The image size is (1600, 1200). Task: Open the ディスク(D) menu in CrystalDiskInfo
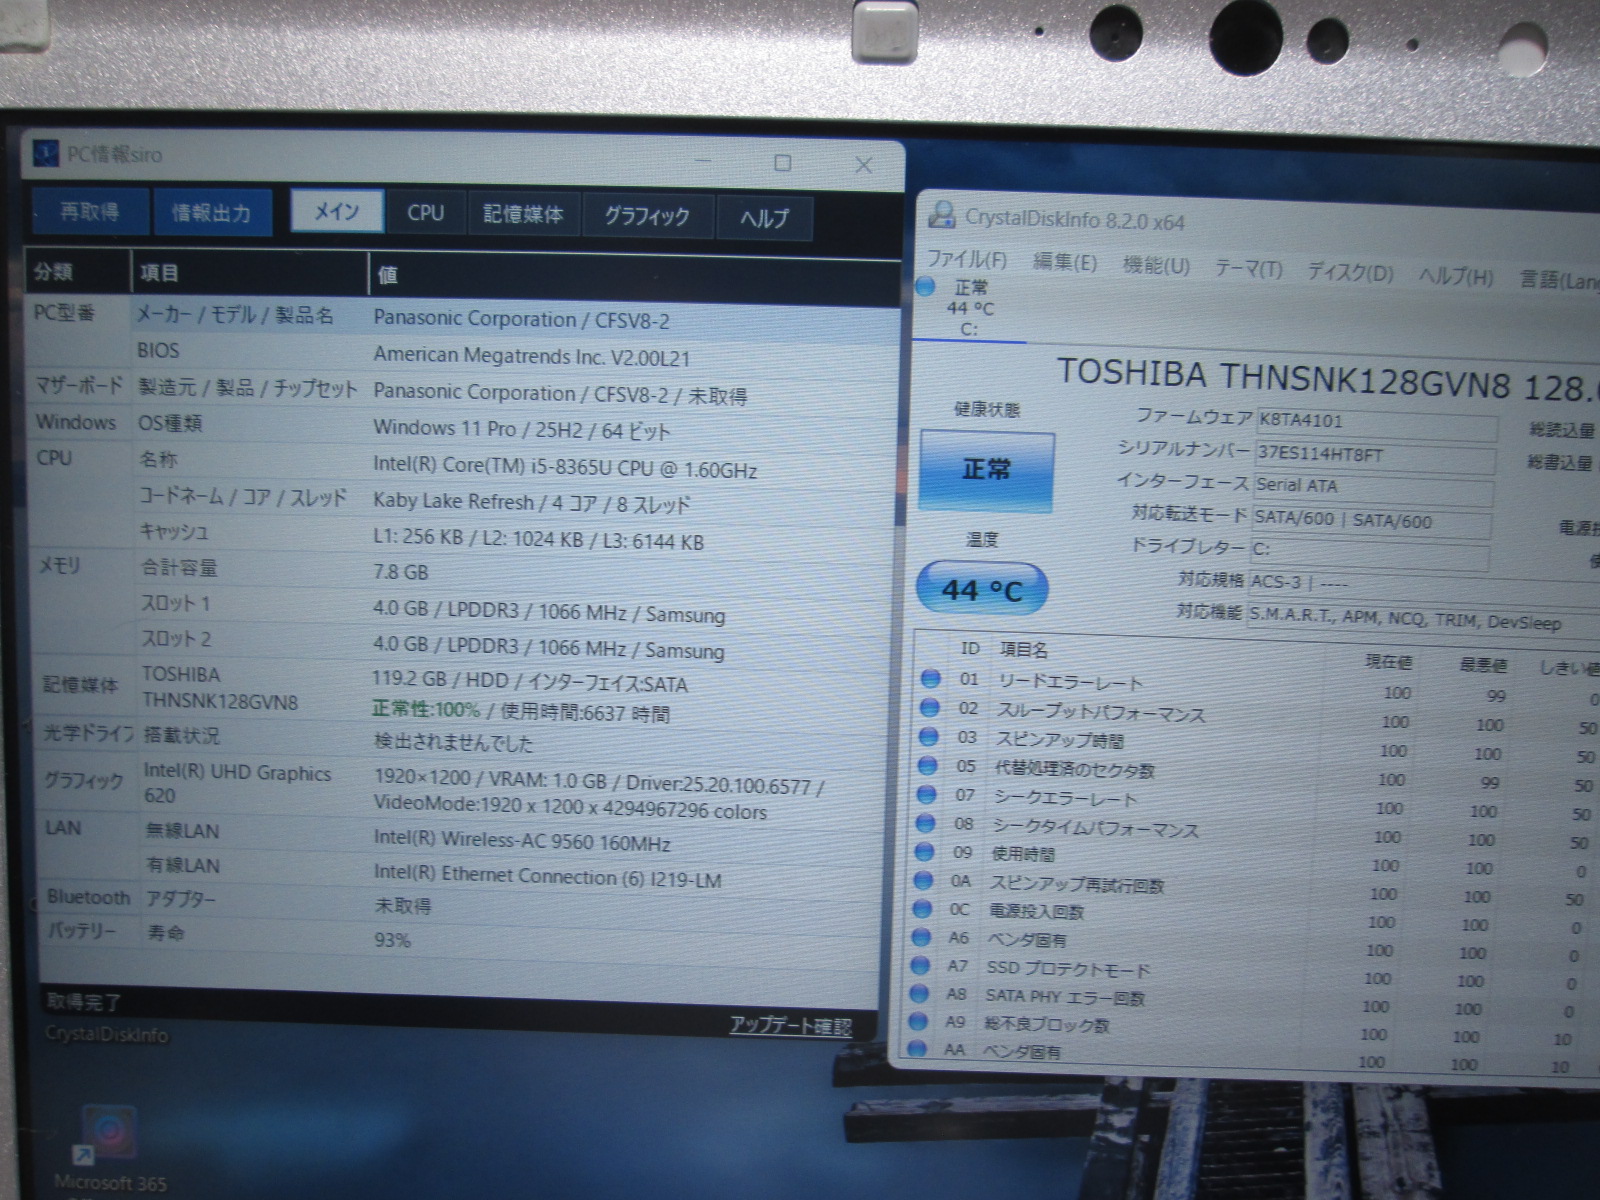pos(1350,272)
